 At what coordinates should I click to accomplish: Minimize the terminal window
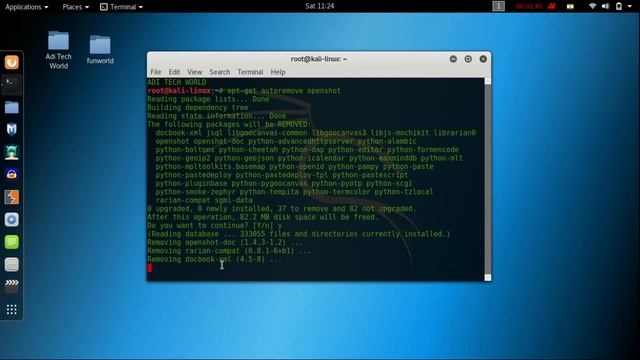[453, 59]
